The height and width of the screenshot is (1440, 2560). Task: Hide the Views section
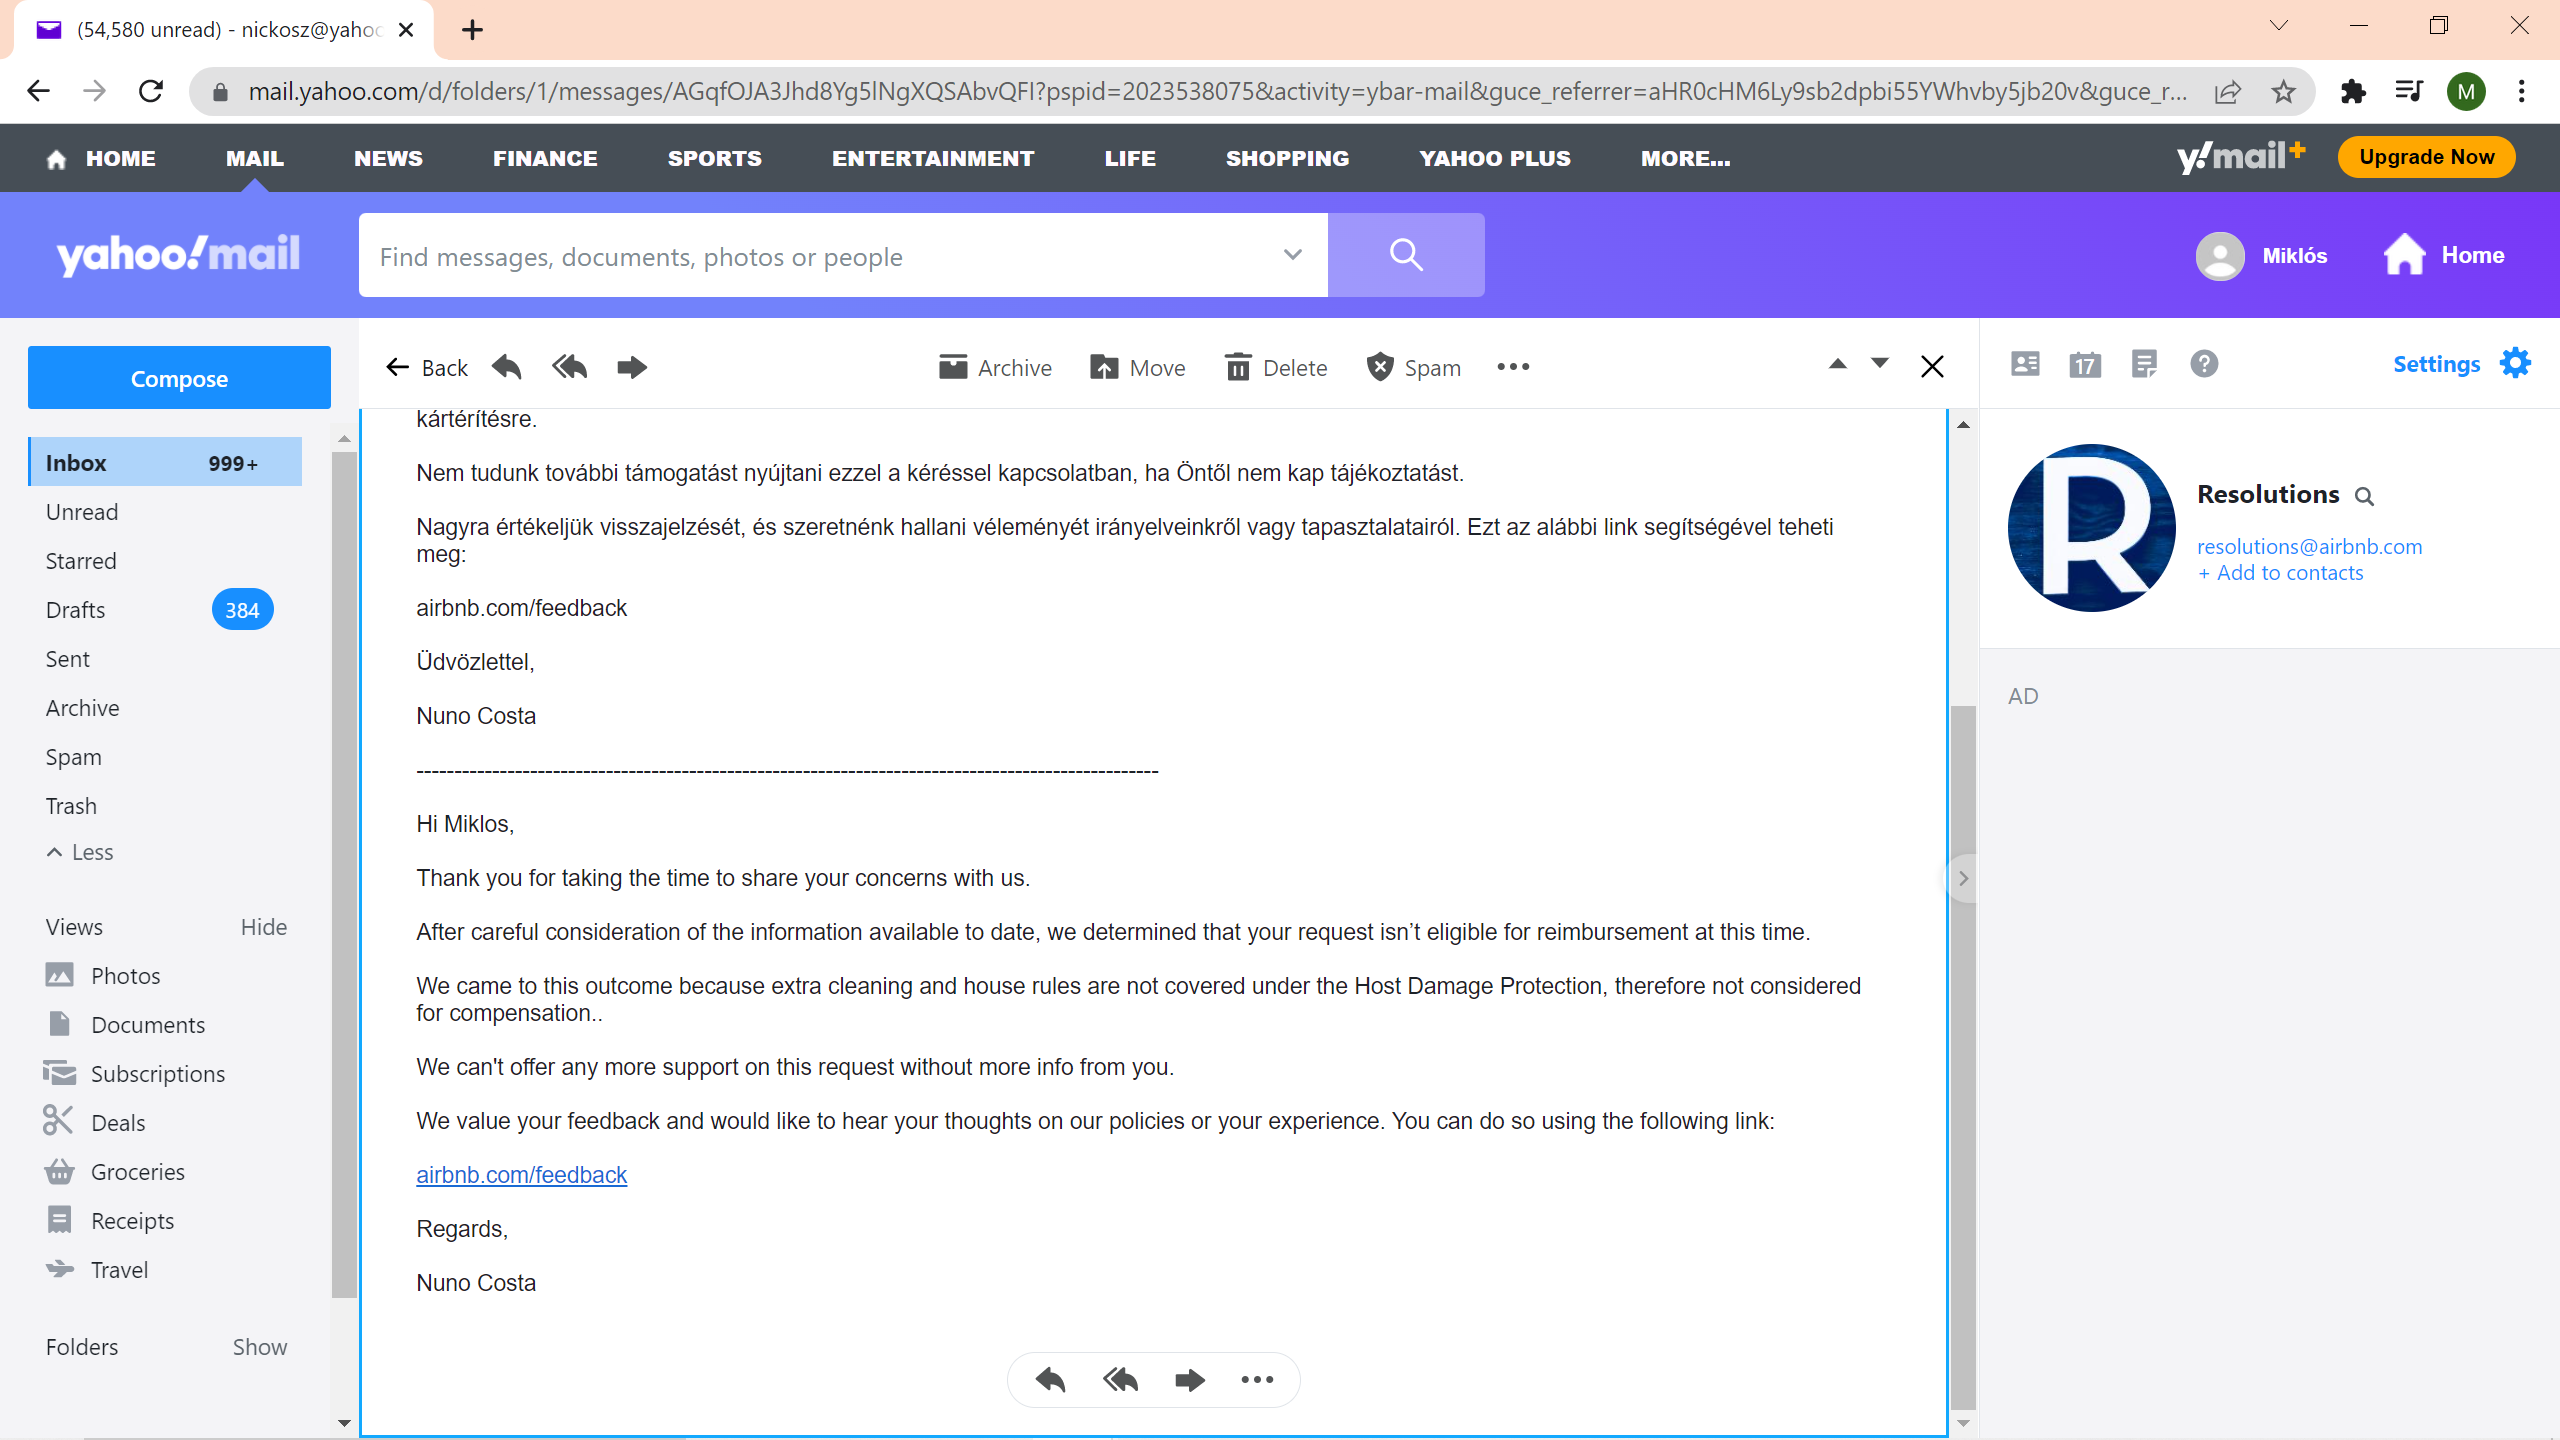tap(263, 927)
